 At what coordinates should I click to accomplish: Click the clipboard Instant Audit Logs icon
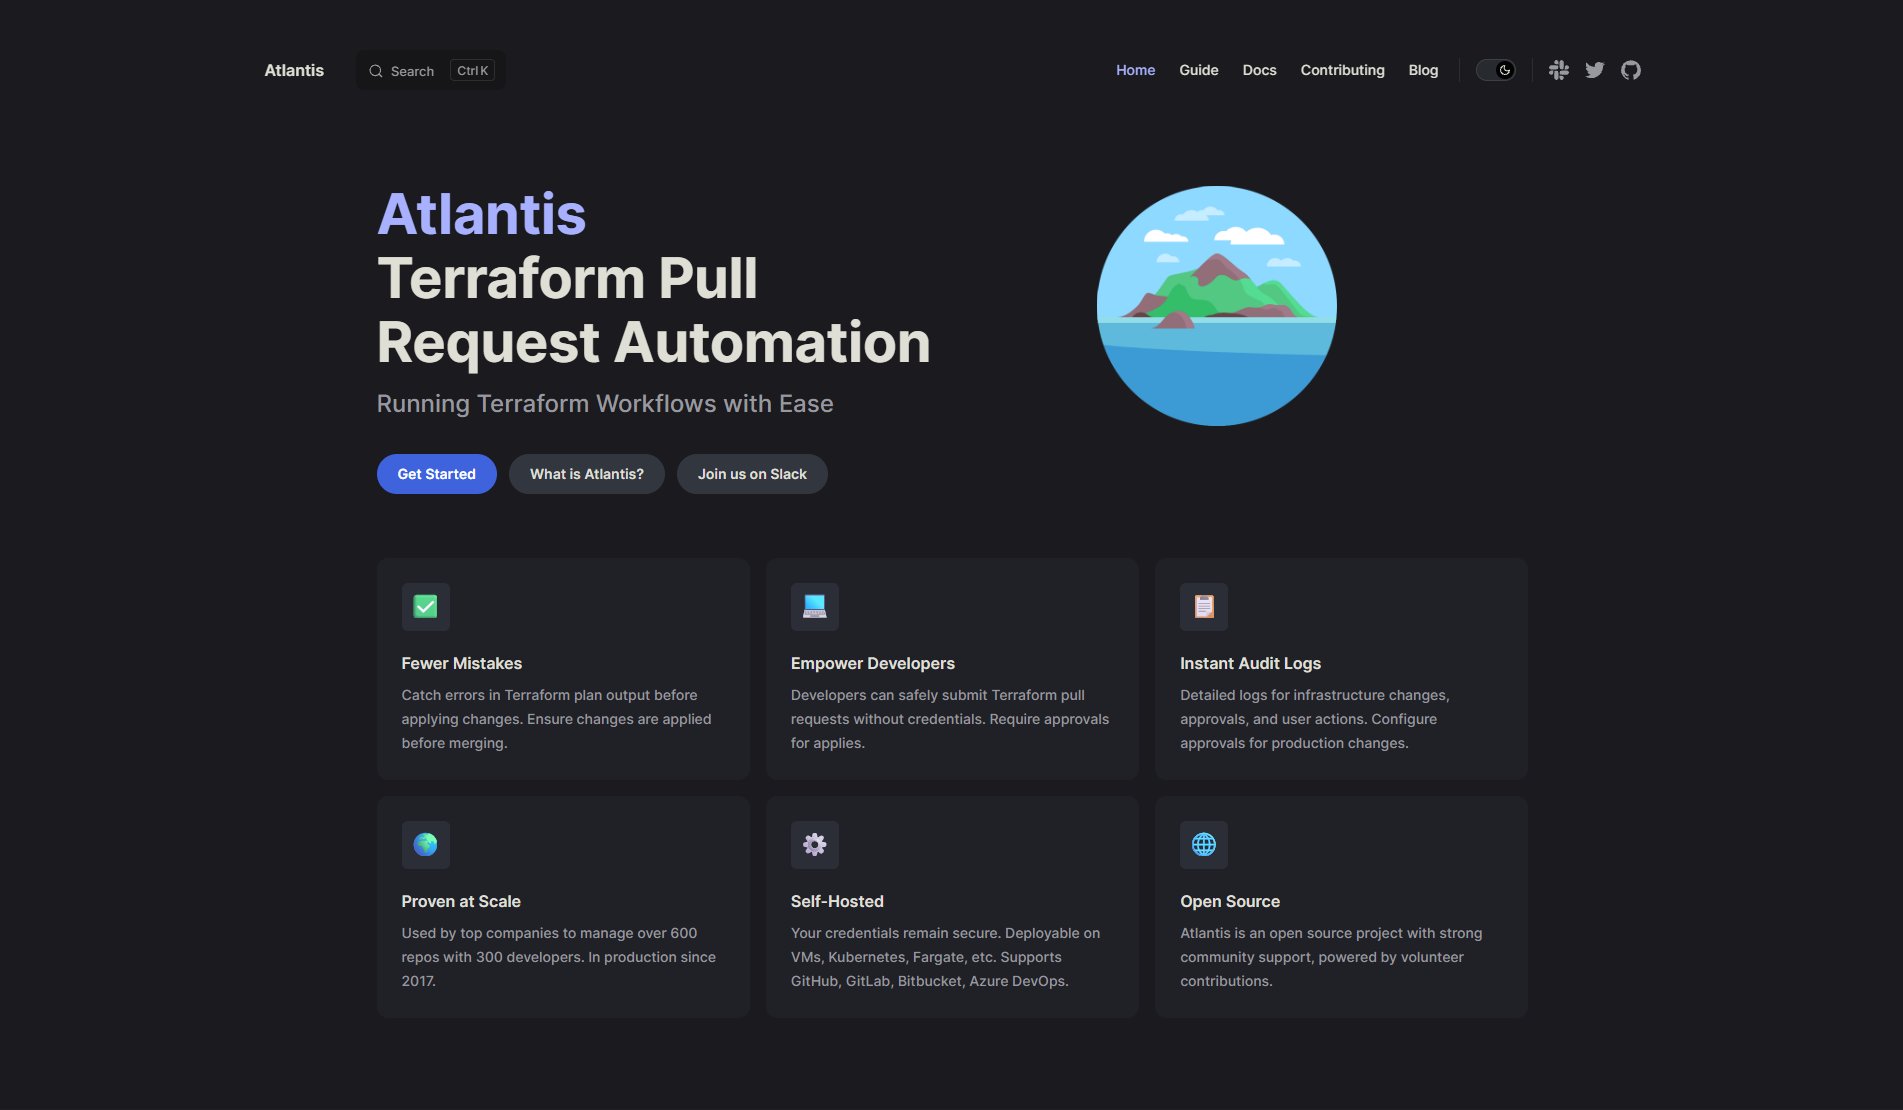point(1204,607)
